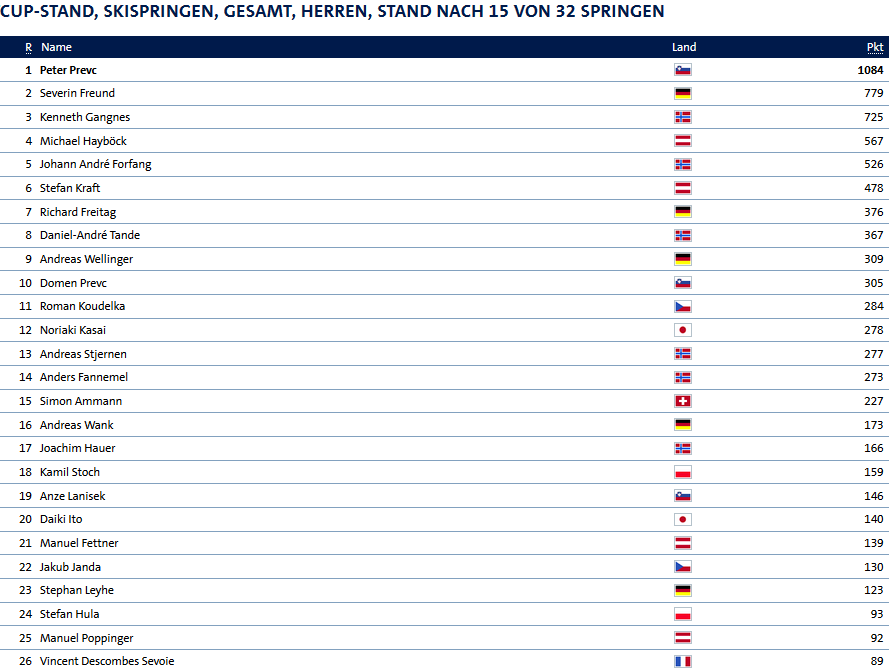Click the Swiss flag beside Simon Ammann
Image resolution: width=890 pixels, height=671 pixels.
tap(682, 401)
